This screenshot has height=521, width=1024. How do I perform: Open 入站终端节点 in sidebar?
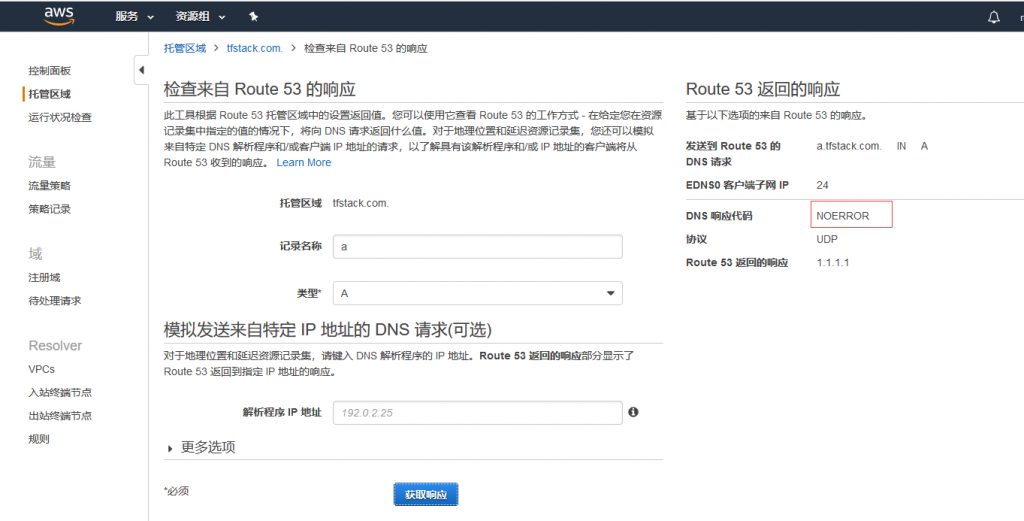[x=60, y=392]
